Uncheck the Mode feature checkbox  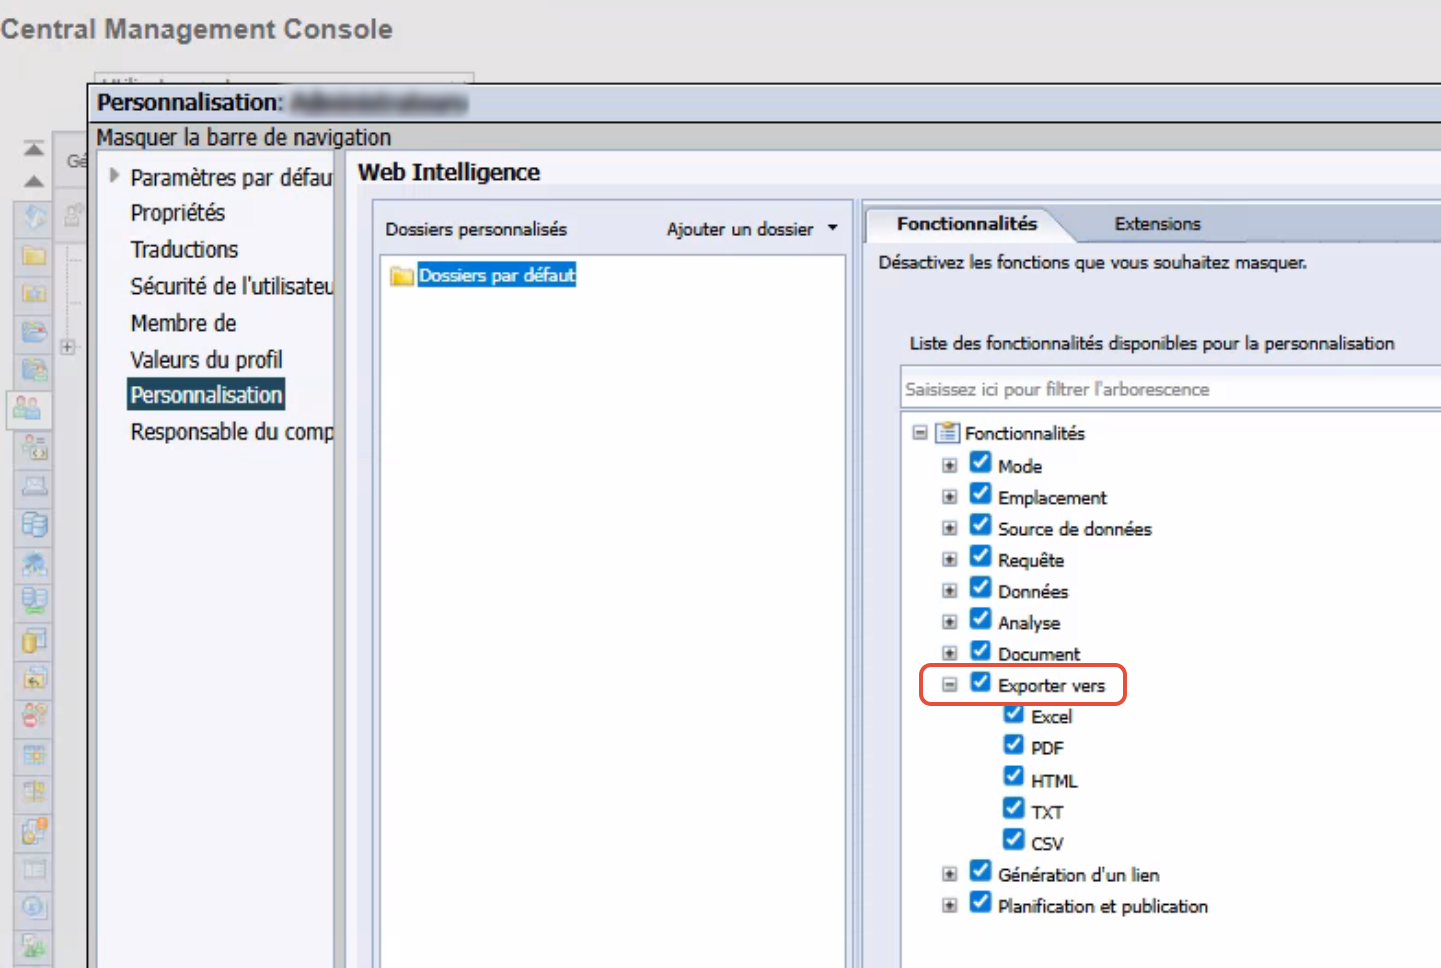coord(981,463)
